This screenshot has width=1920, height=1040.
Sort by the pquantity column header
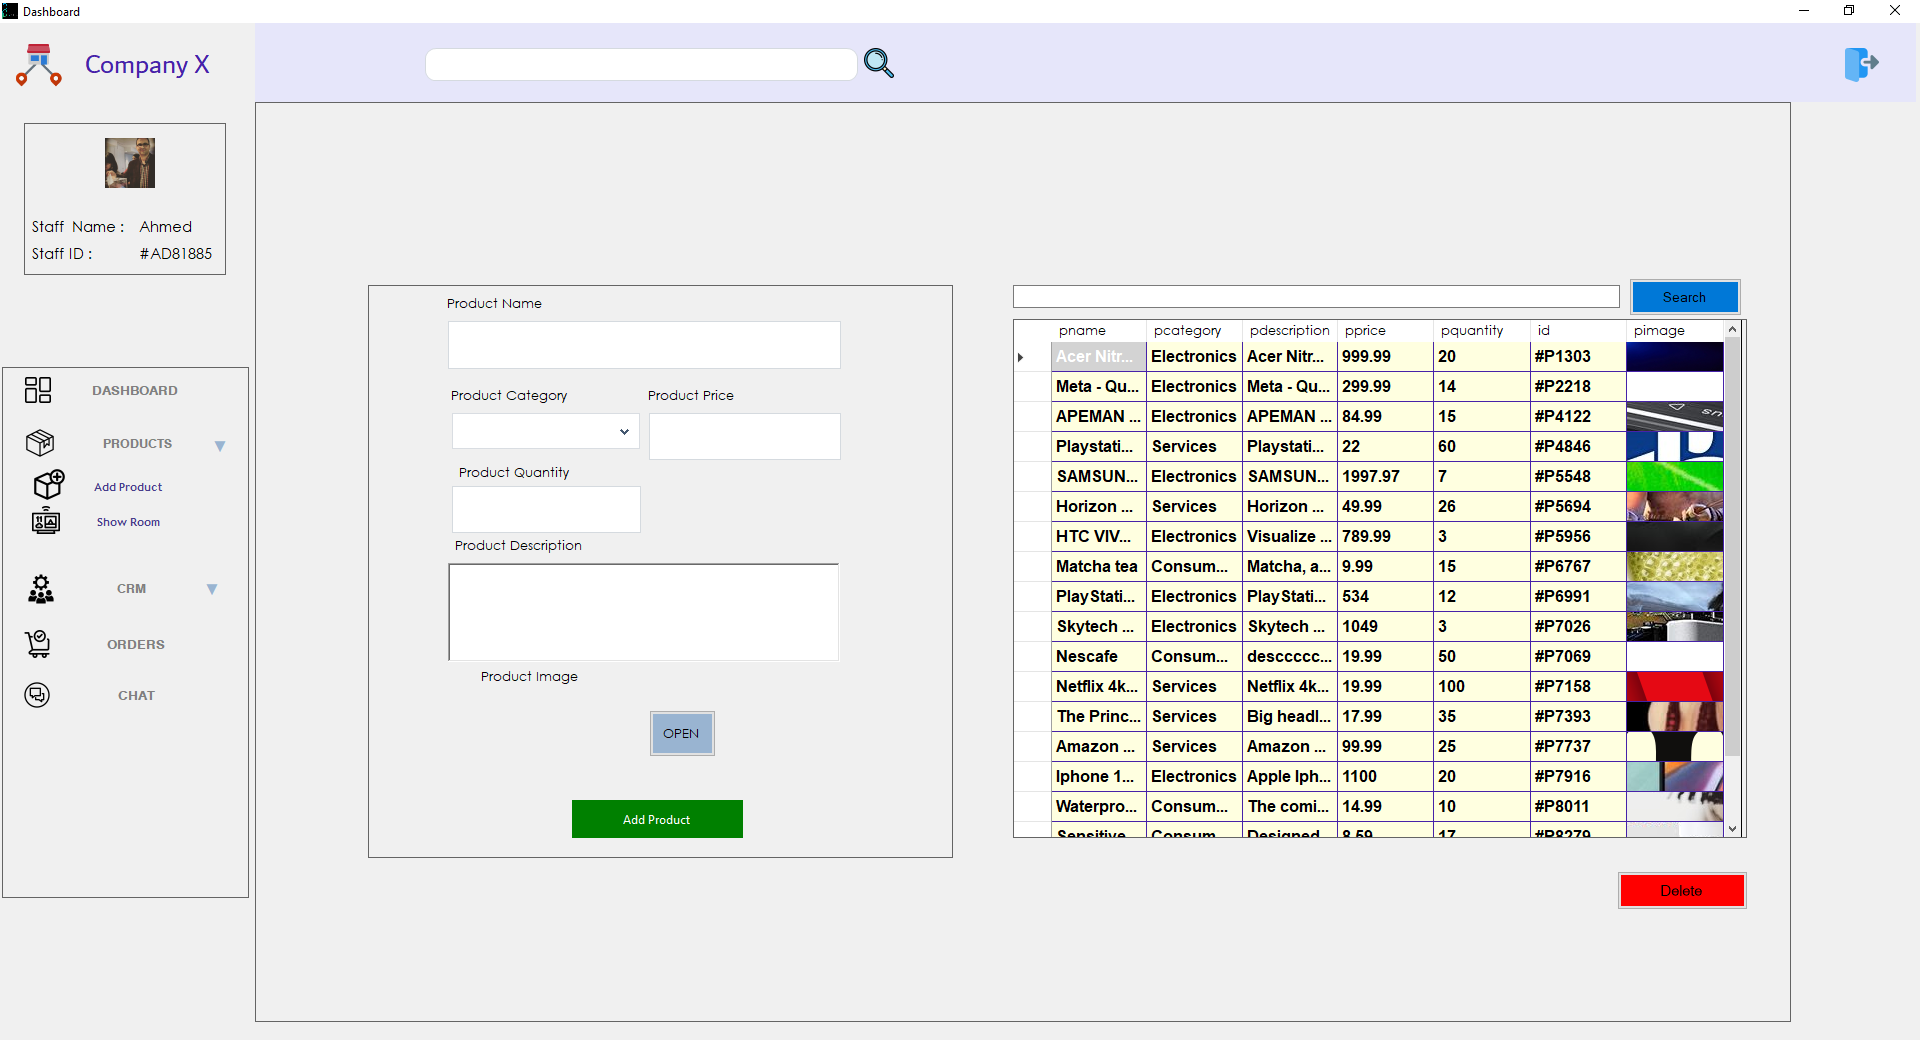pyautogui.click(x=1480, y=331)
